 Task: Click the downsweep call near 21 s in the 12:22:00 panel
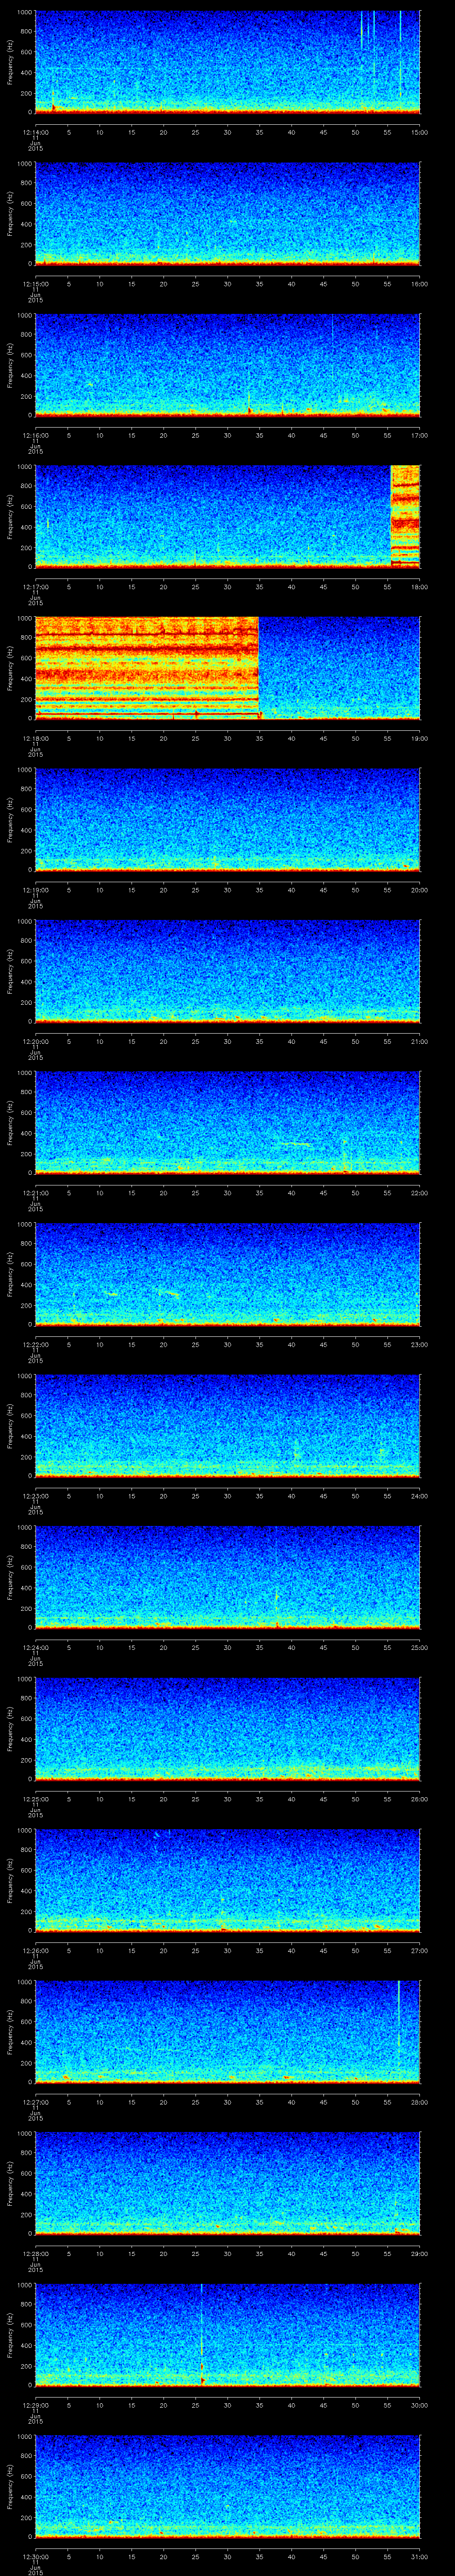click(167, 1292)
